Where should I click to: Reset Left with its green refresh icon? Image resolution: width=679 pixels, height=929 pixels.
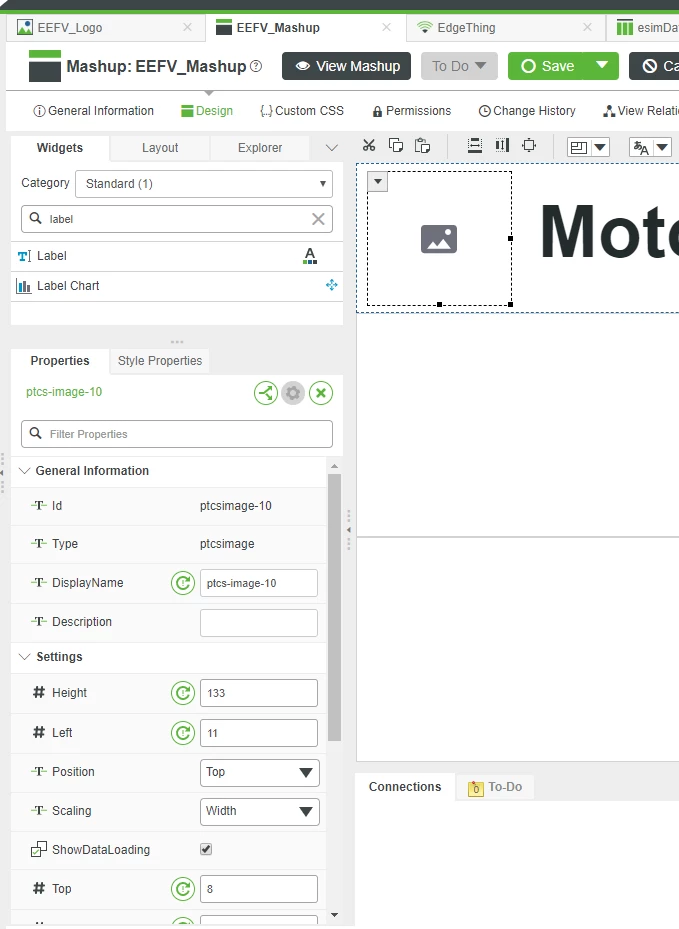pyautogui.click(x=183, y=733)
